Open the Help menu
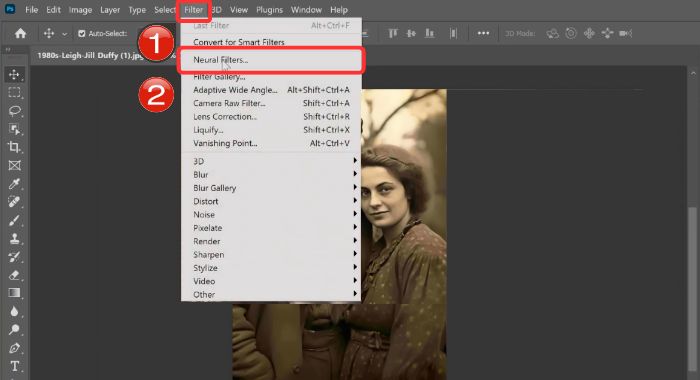The image size is (700, 380). tap(339, 10)
